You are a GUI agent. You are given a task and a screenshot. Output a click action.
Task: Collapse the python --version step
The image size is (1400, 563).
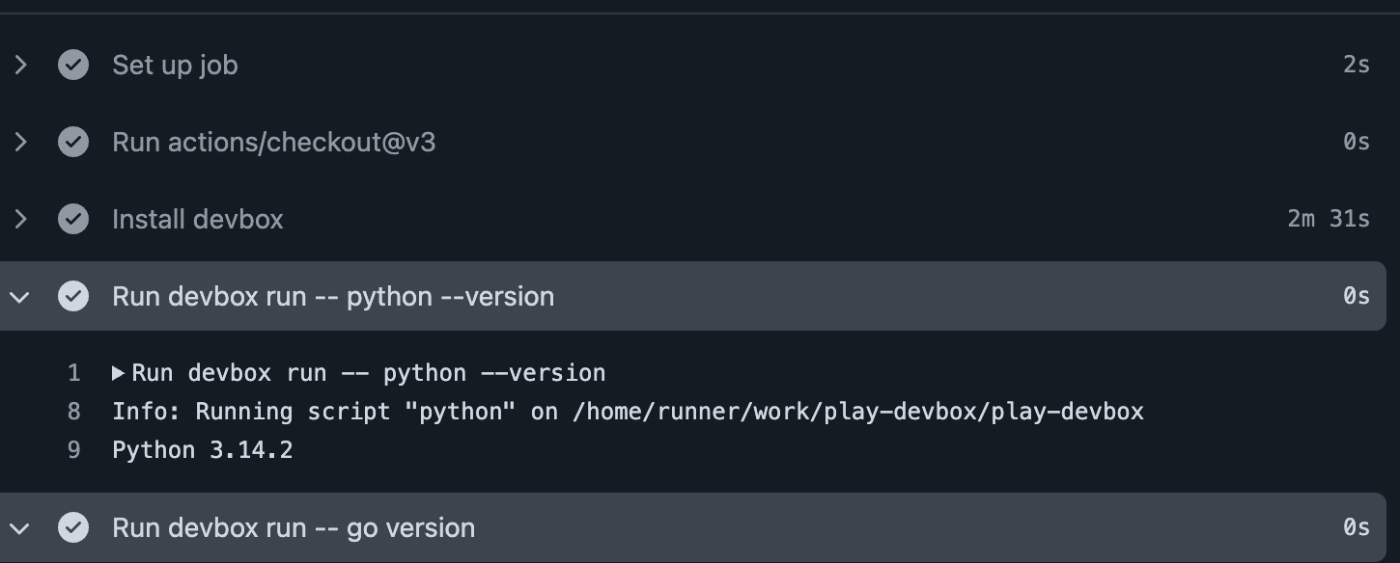pyautogui.click(x=20, y=296)
